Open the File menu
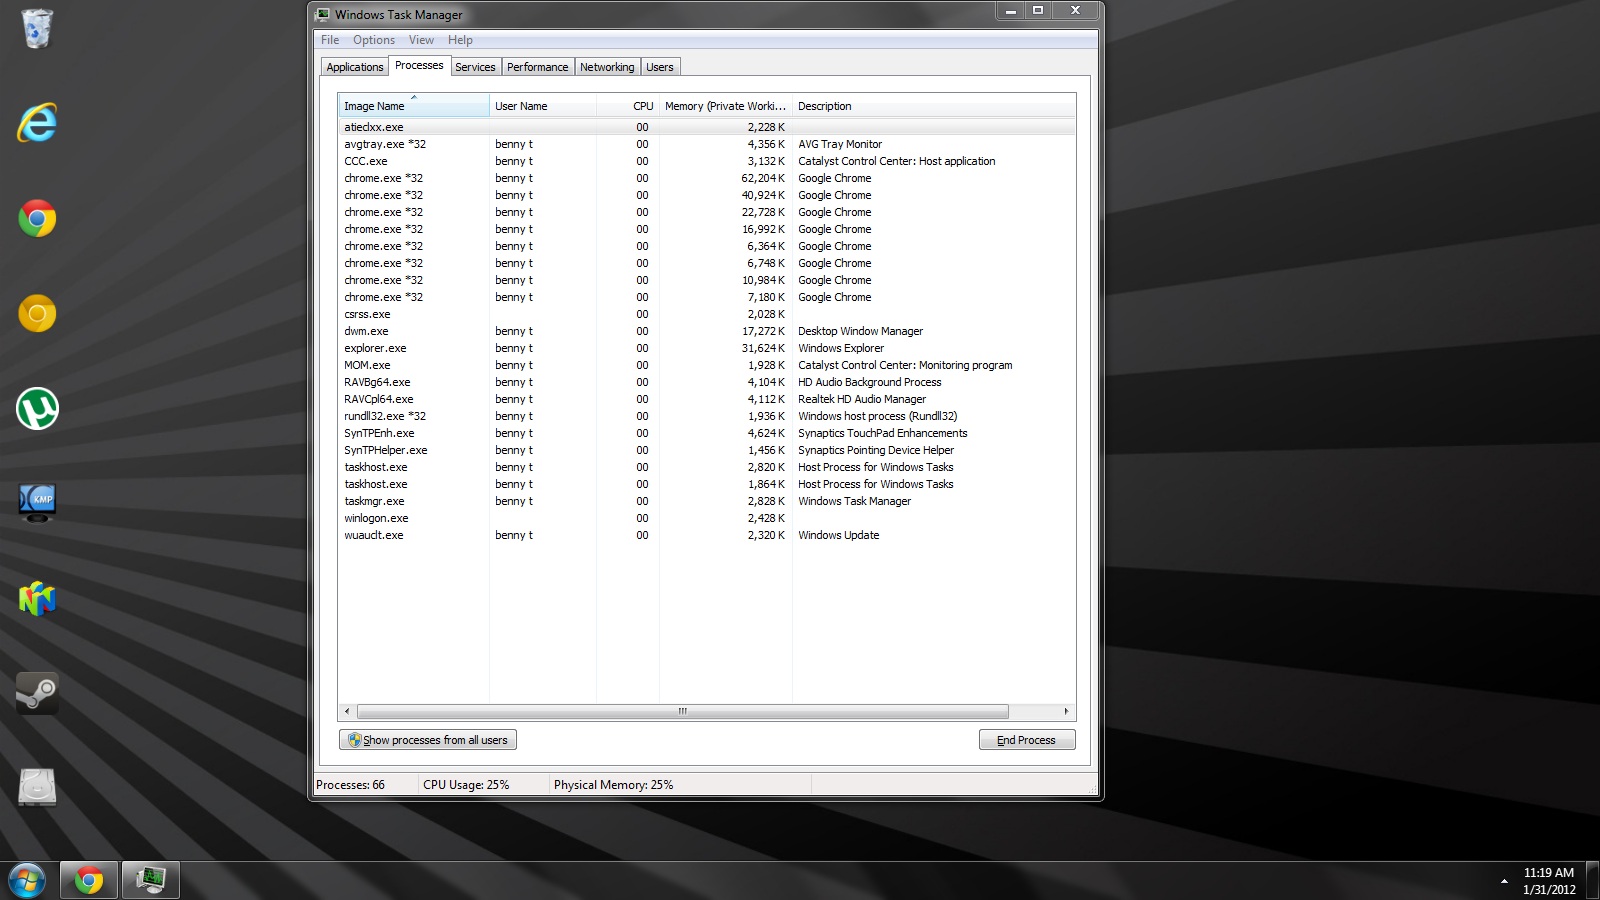 tap(330, 40)
